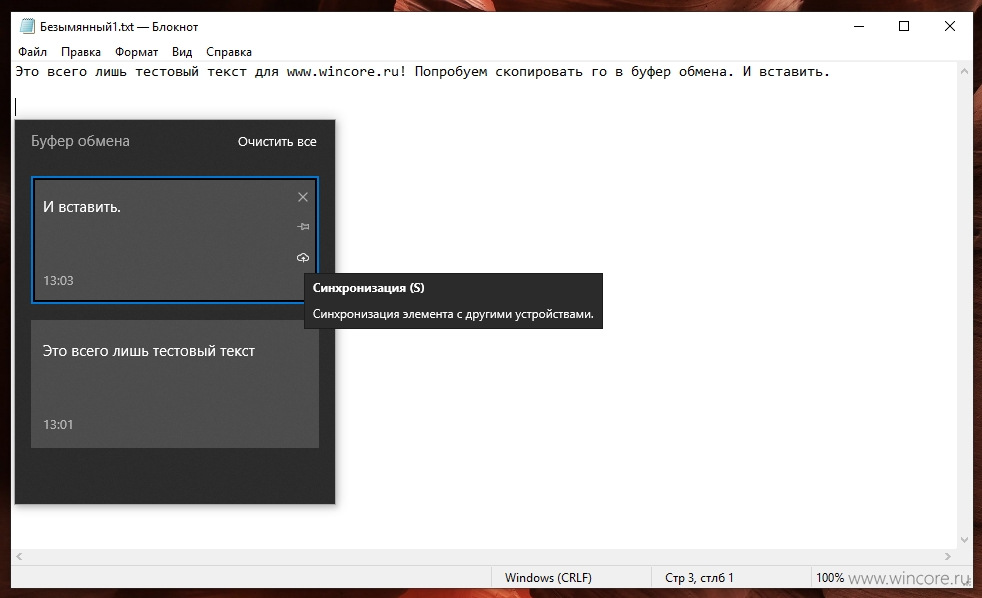Pin the "И вставить." clipboard item
This screenshot has width=982, height=598.
(x=302, y=227)
